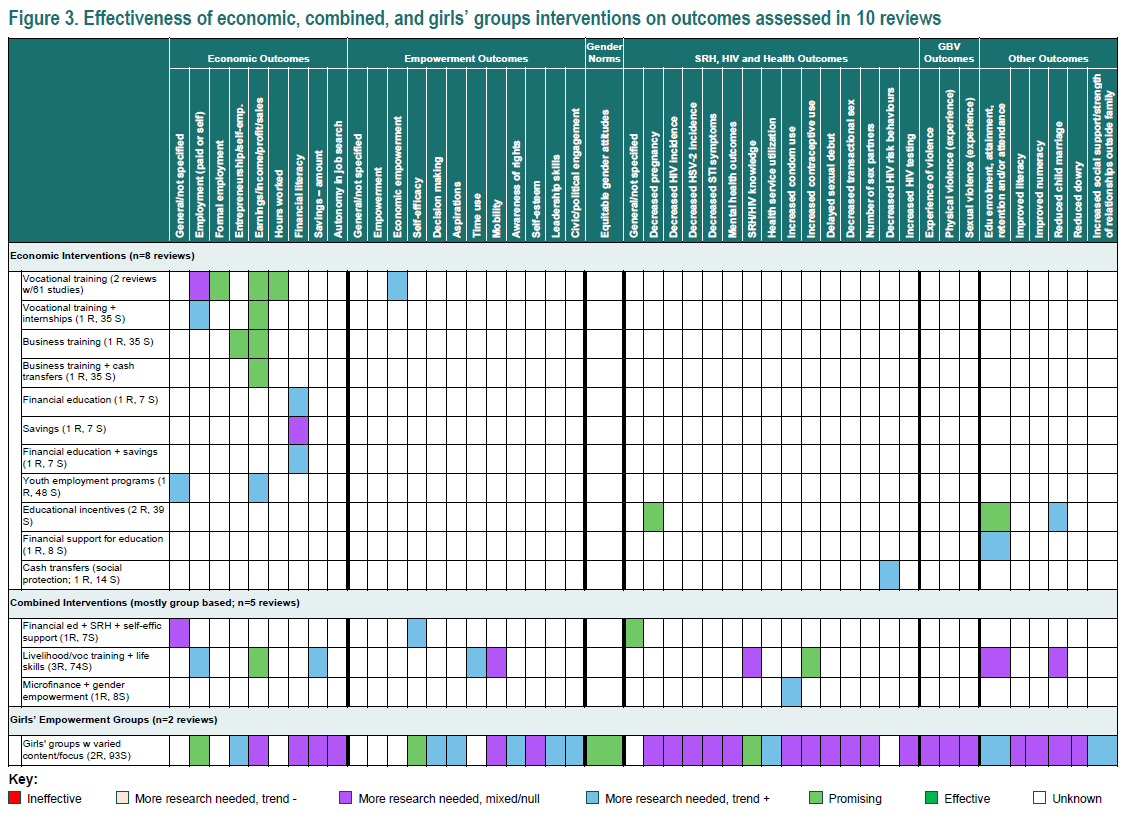Select the 'Increased condom use' column header
This screenshot has height=822, width=1127.
click(791, 182)
